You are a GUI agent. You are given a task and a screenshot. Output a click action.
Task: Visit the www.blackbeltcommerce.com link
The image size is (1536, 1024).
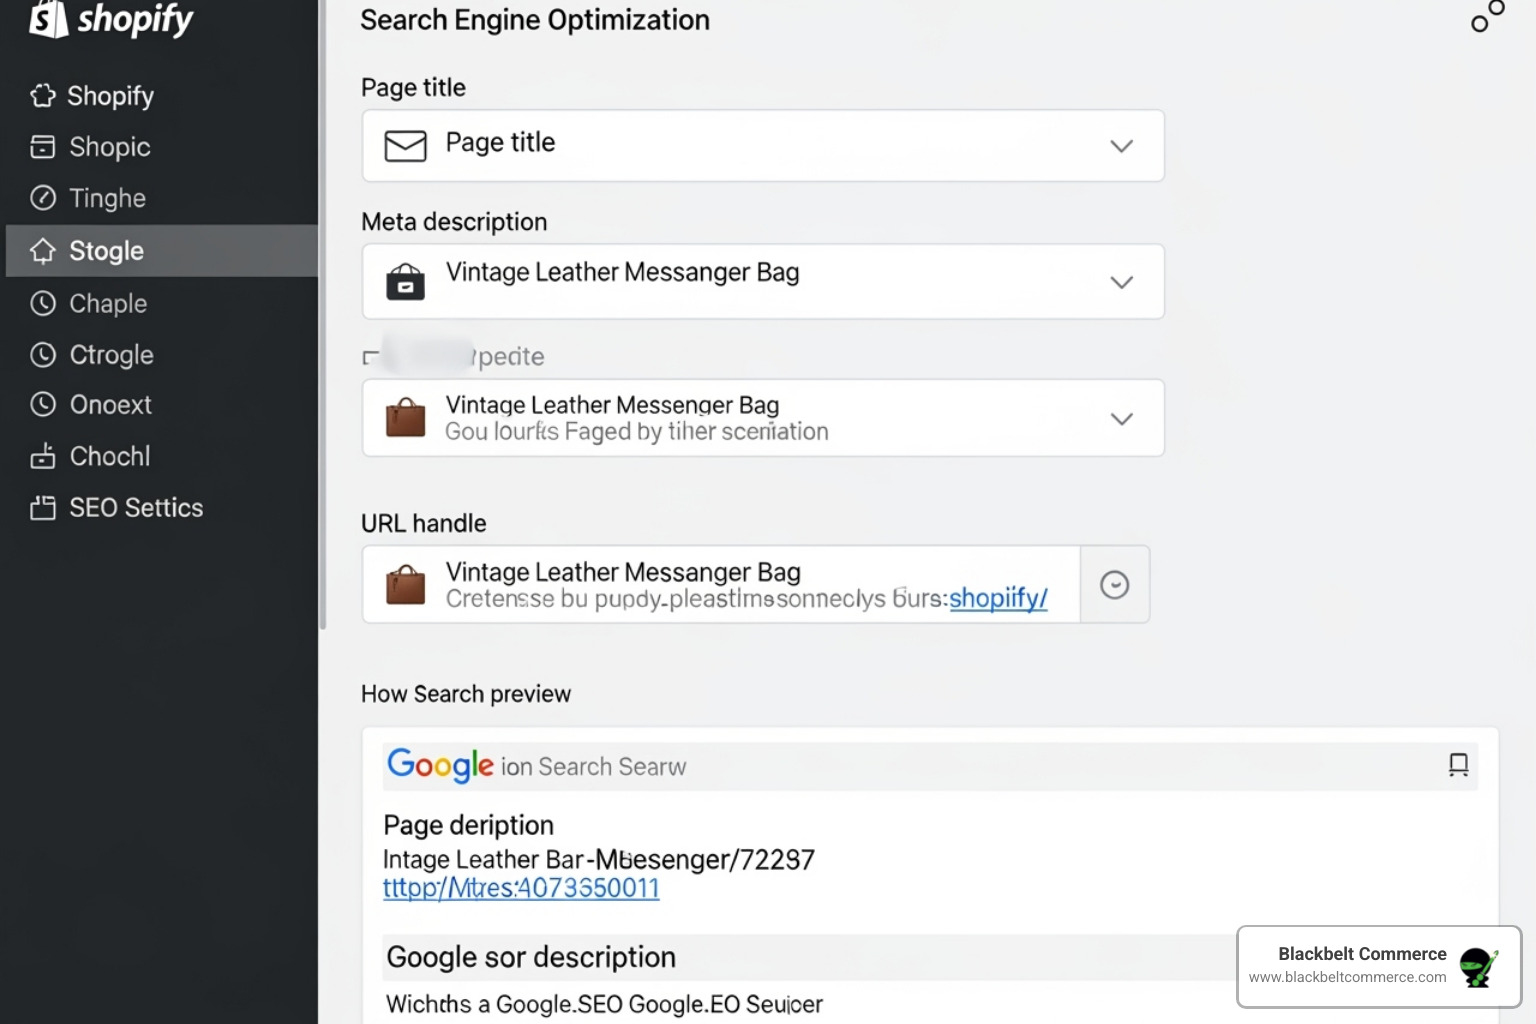point(1349,977)
